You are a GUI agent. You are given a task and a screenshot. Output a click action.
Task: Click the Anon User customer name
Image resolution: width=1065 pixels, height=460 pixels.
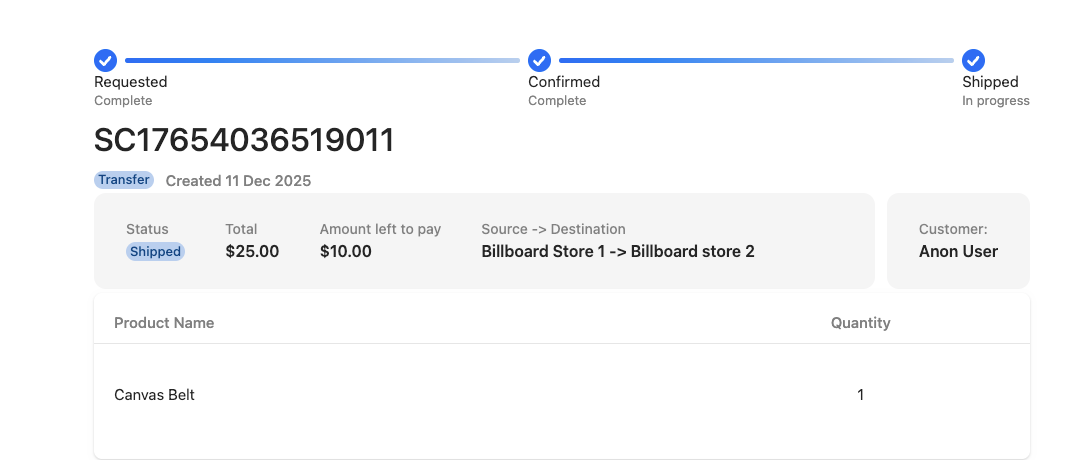coord(958,252)
